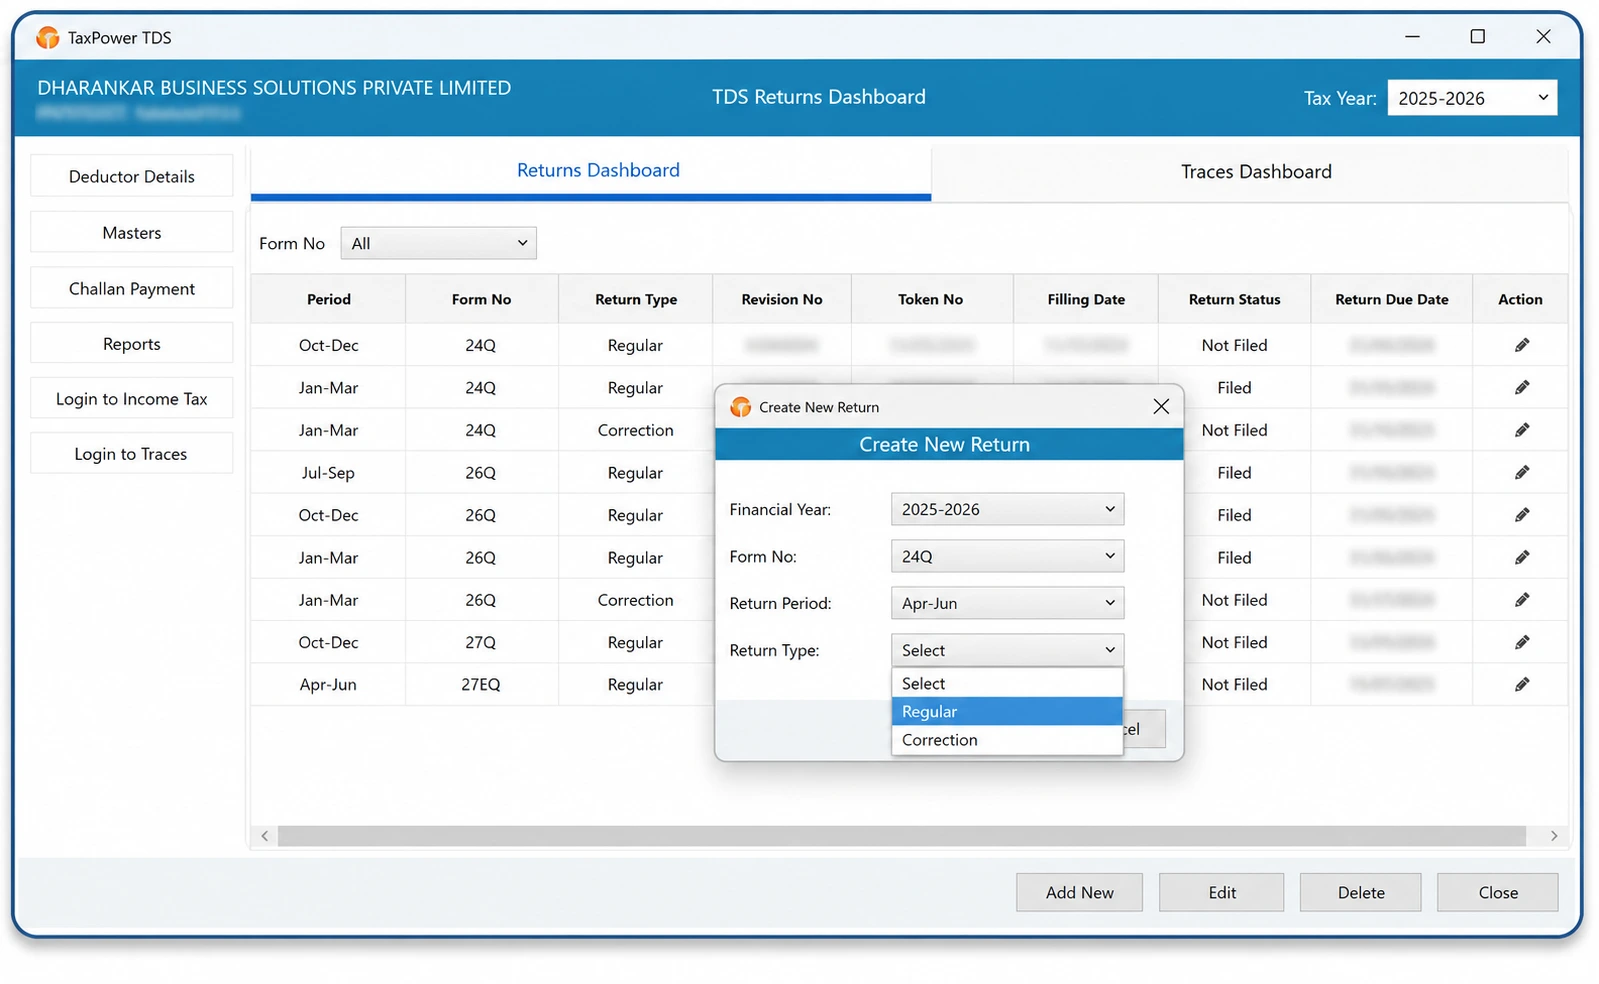Click the edit pencil for Jul-Sep 26Q
Screen dimensions: 1599x984
pyautogui.click(x=1521, y=472)
